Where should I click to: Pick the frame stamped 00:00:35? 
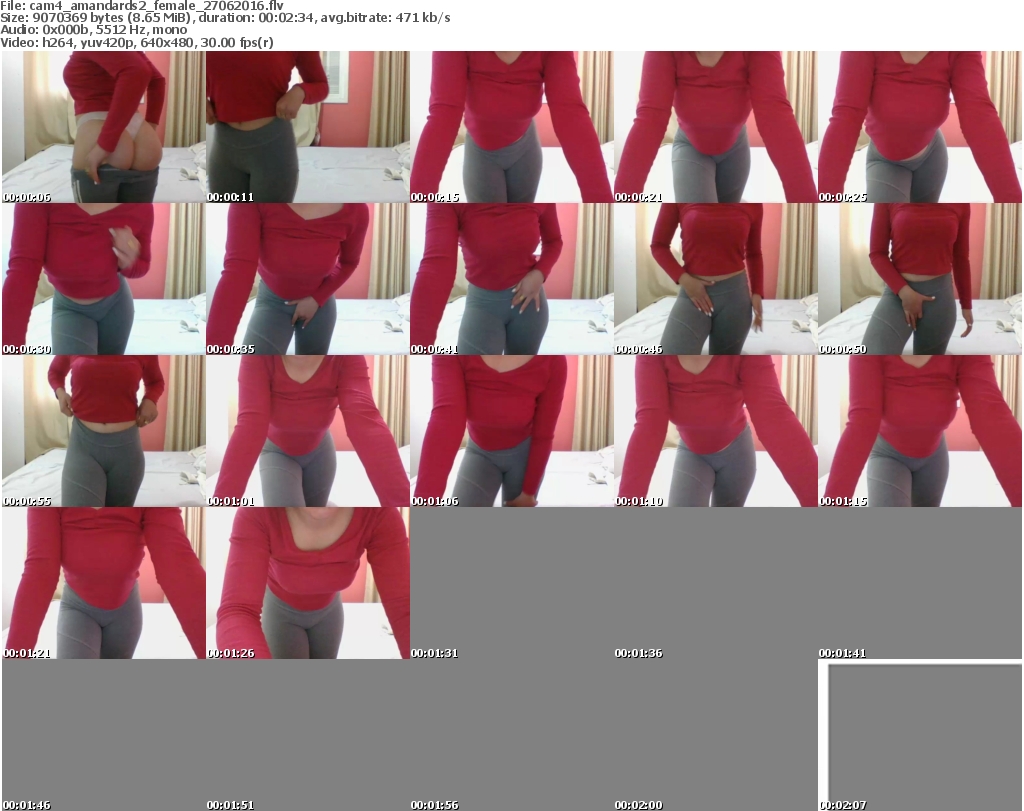click(x=308, y=279)
